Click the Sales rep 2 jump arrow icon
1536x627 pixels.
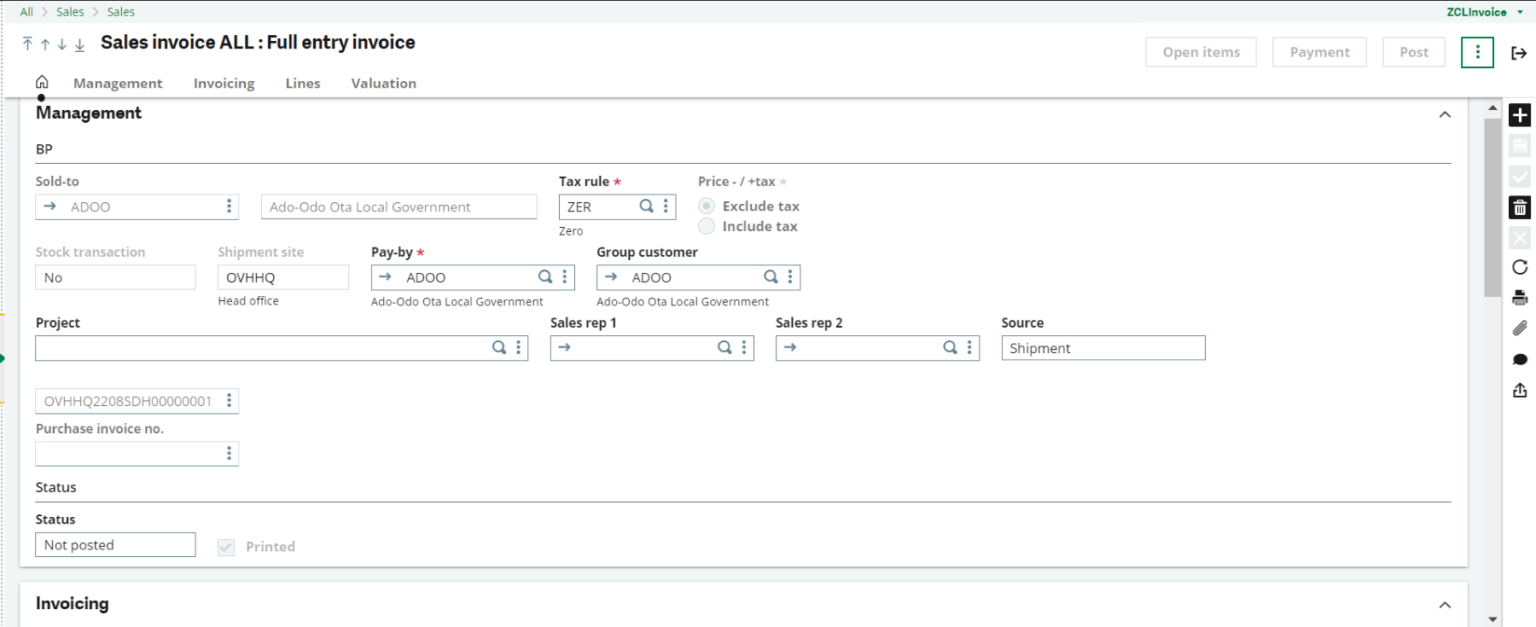point(791,348)
